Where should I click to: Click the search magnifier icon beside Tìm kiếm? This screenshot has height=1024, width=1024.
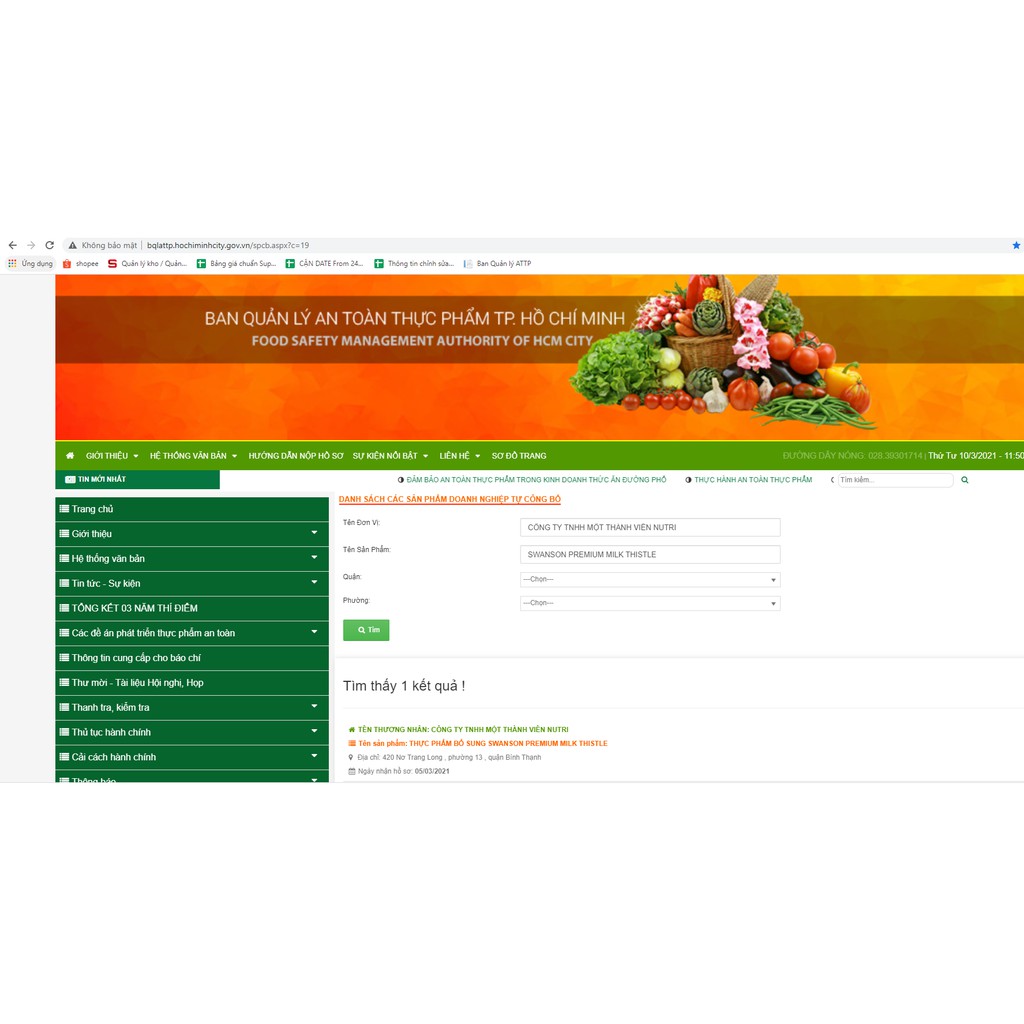point(965,480)
